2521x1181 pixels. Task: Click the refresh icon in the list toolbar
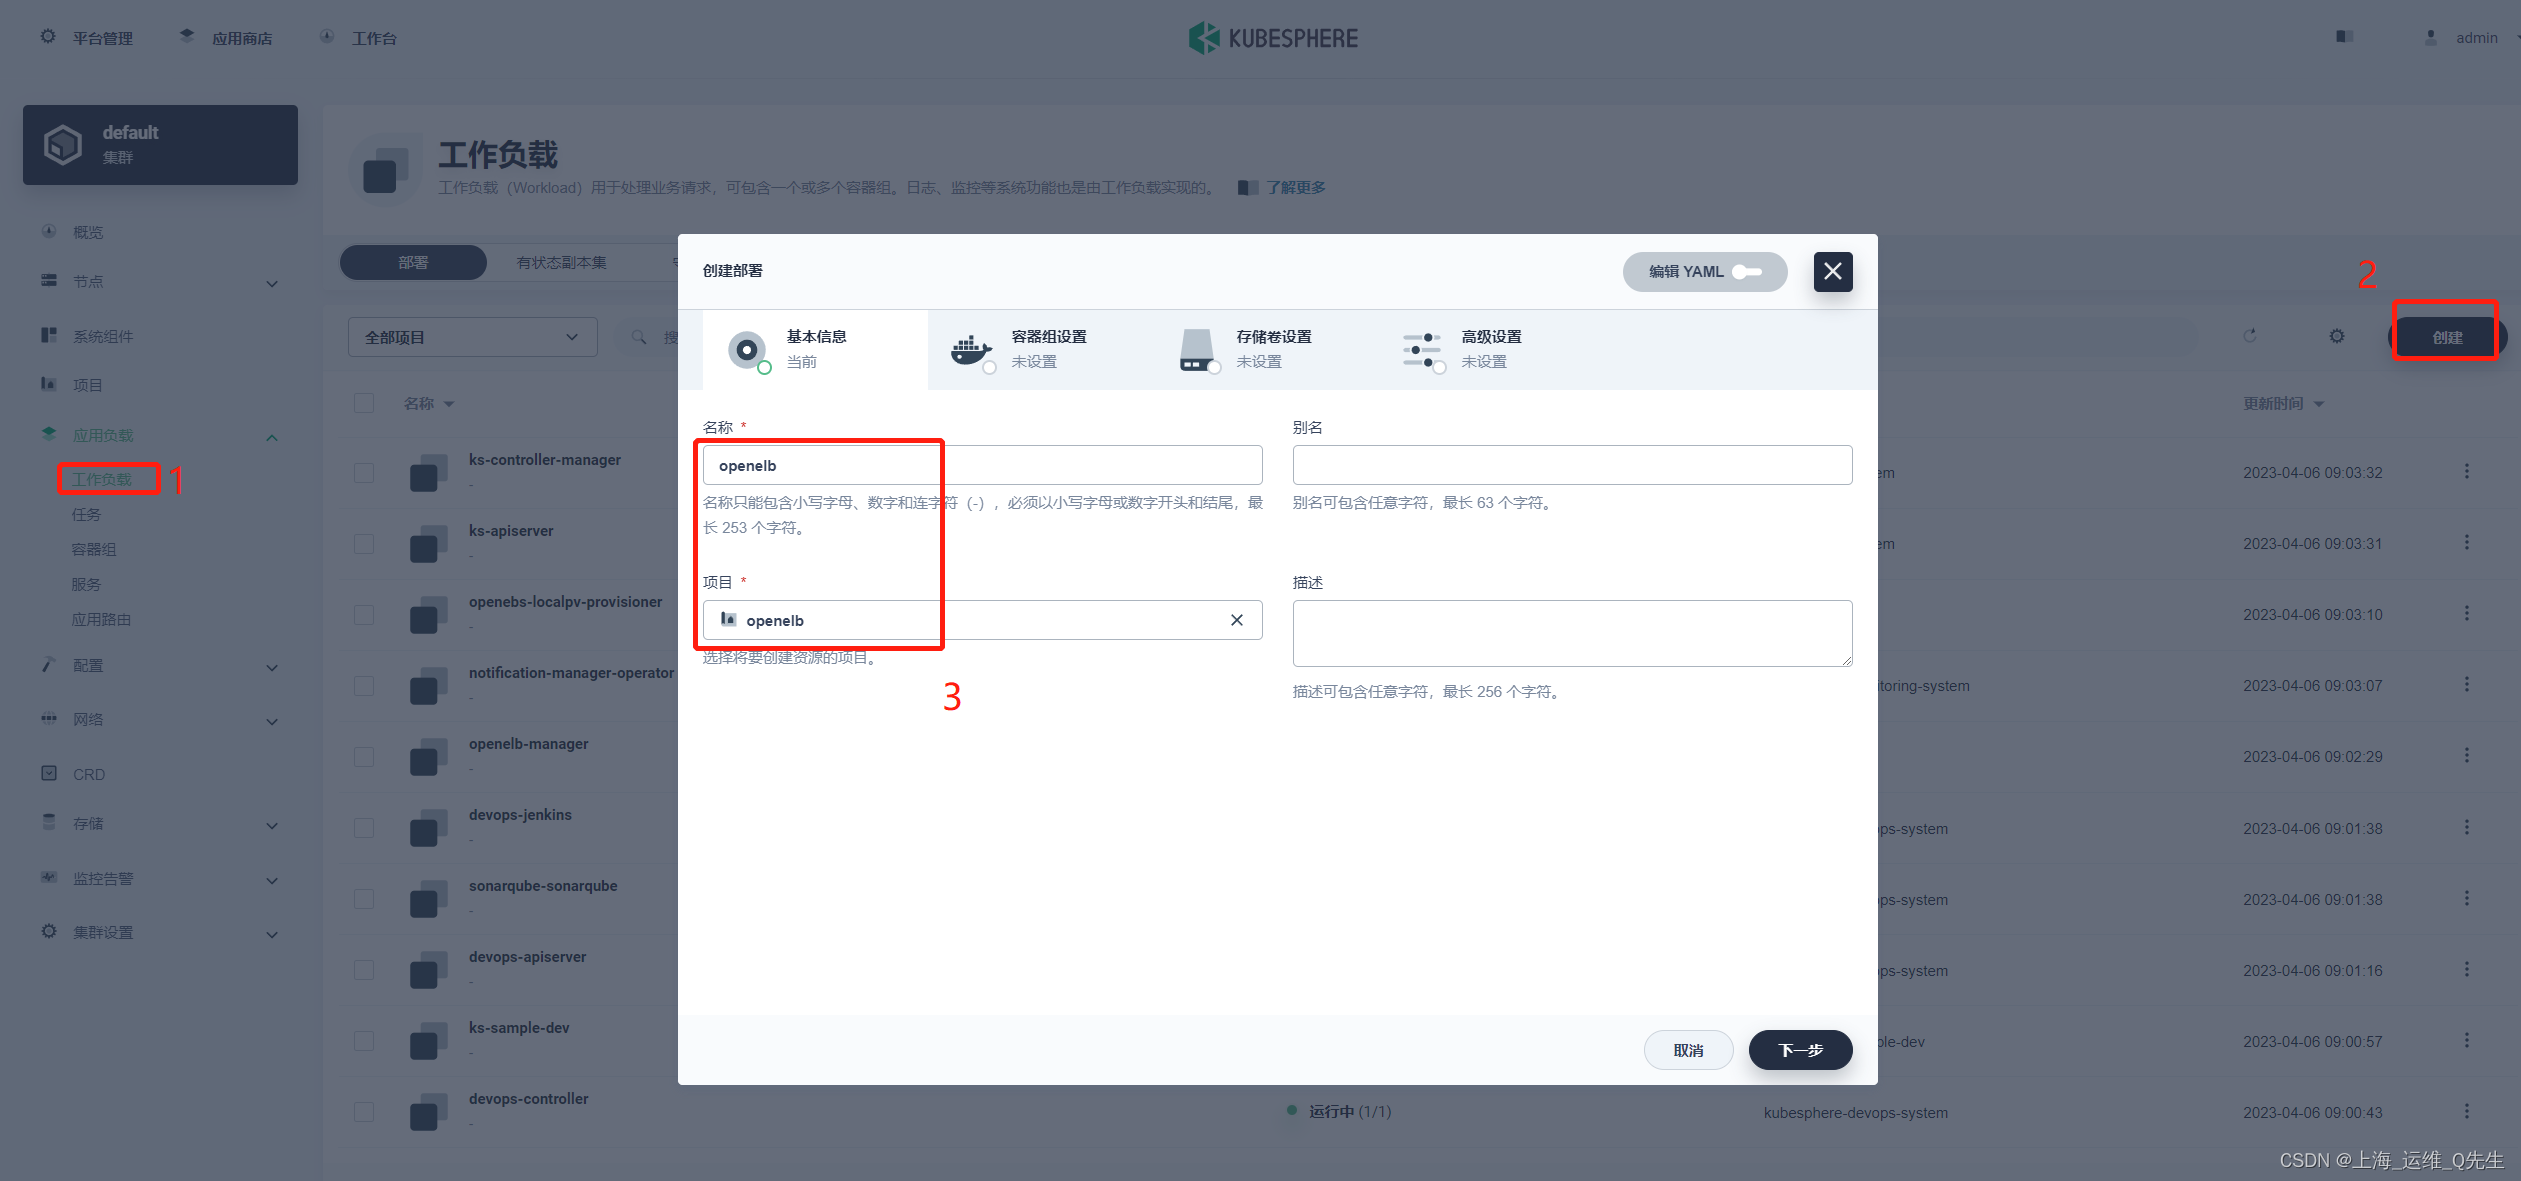tap(2250, 336)
